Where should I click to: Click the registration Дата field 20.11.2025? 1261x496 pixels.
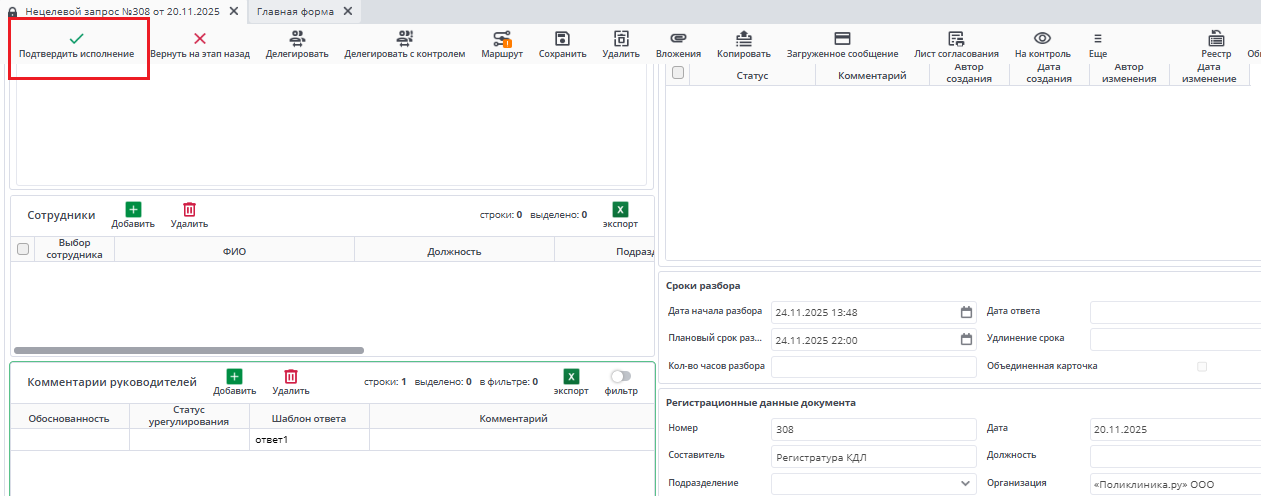point(1175,429)
